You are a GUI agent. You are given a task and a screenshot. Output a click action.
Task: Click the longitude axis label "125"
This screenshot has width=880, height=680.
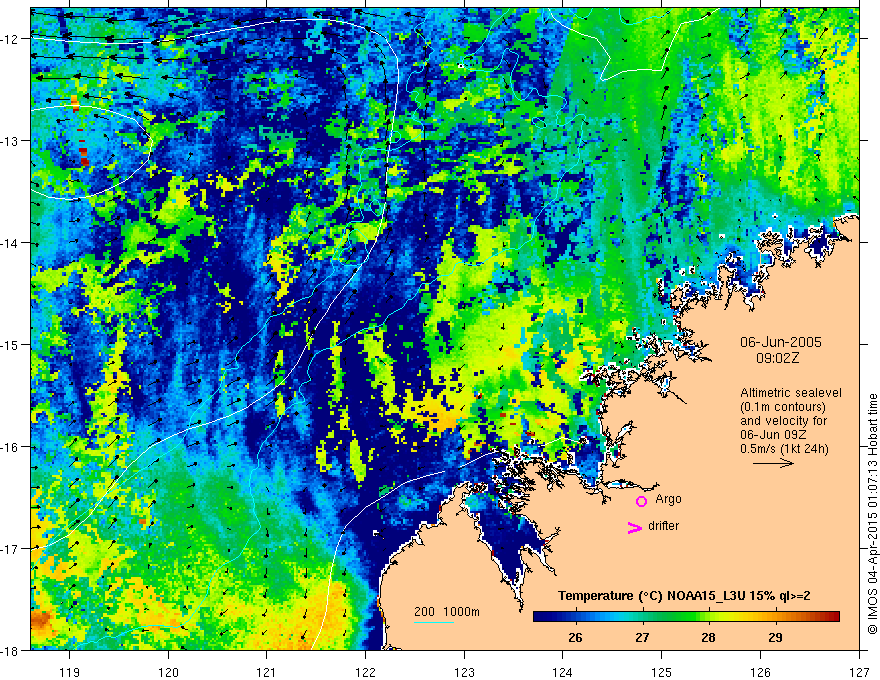661,672
